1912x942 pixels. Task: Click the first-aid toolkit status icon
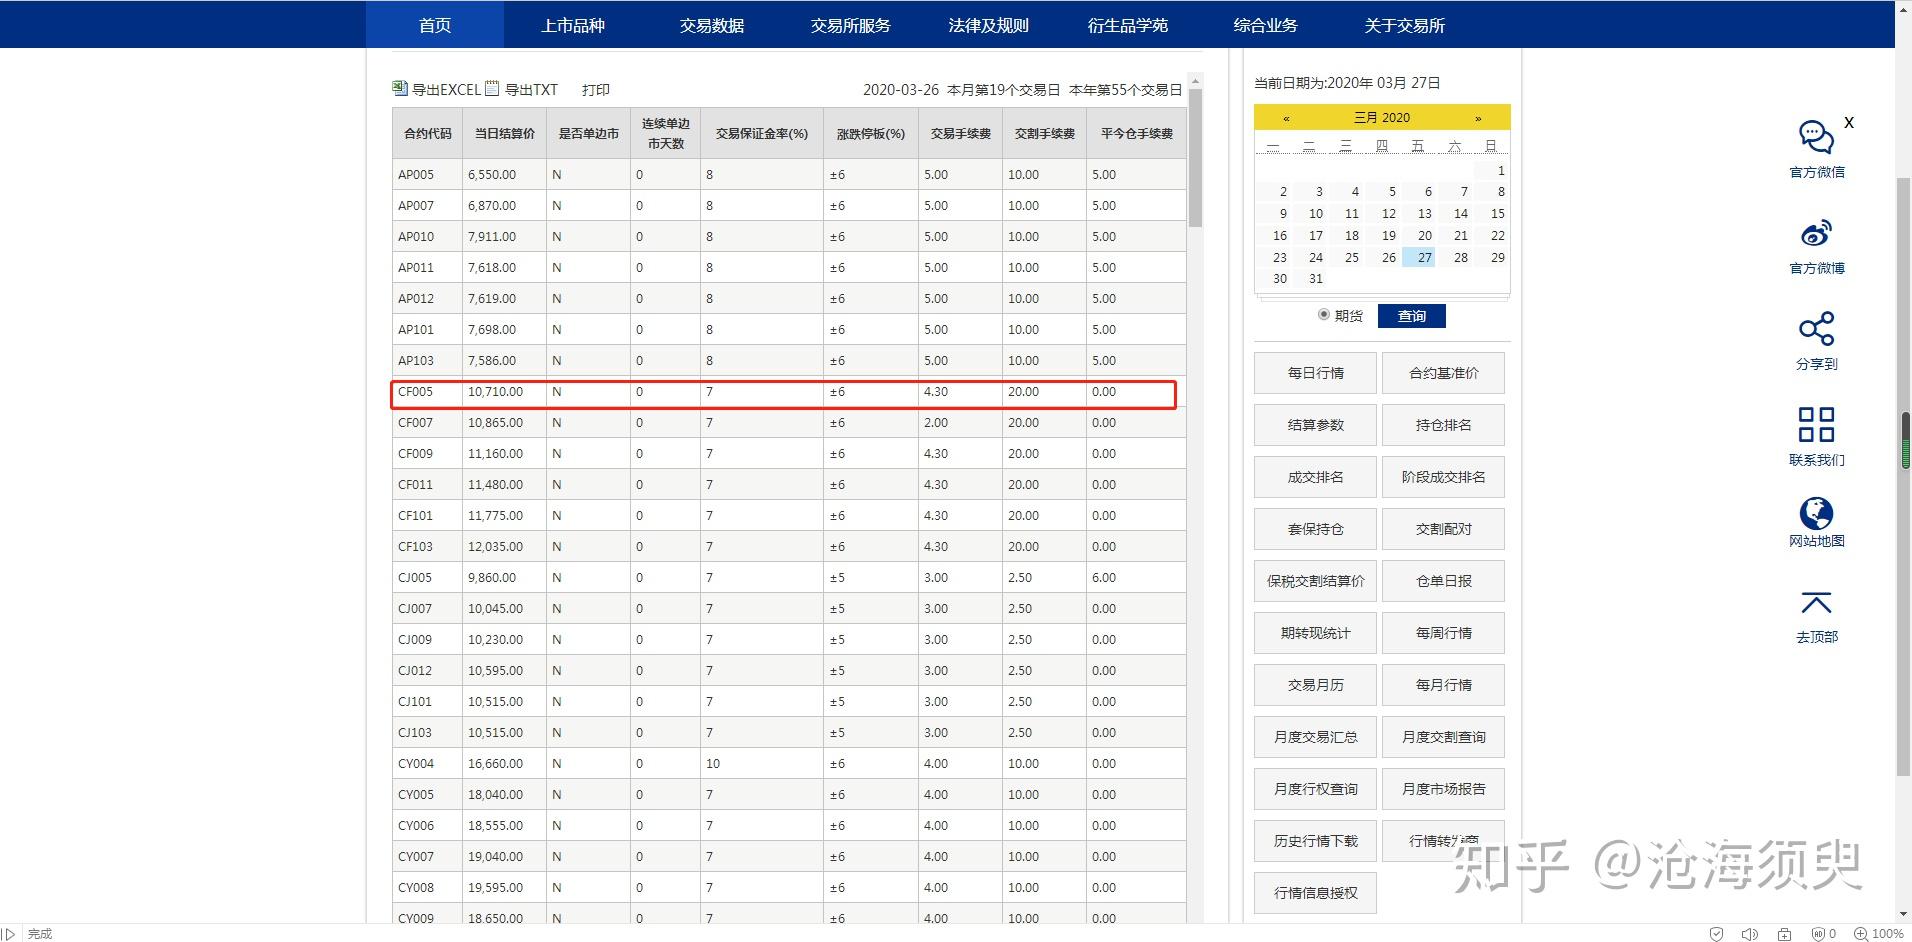pos(1784,934)
